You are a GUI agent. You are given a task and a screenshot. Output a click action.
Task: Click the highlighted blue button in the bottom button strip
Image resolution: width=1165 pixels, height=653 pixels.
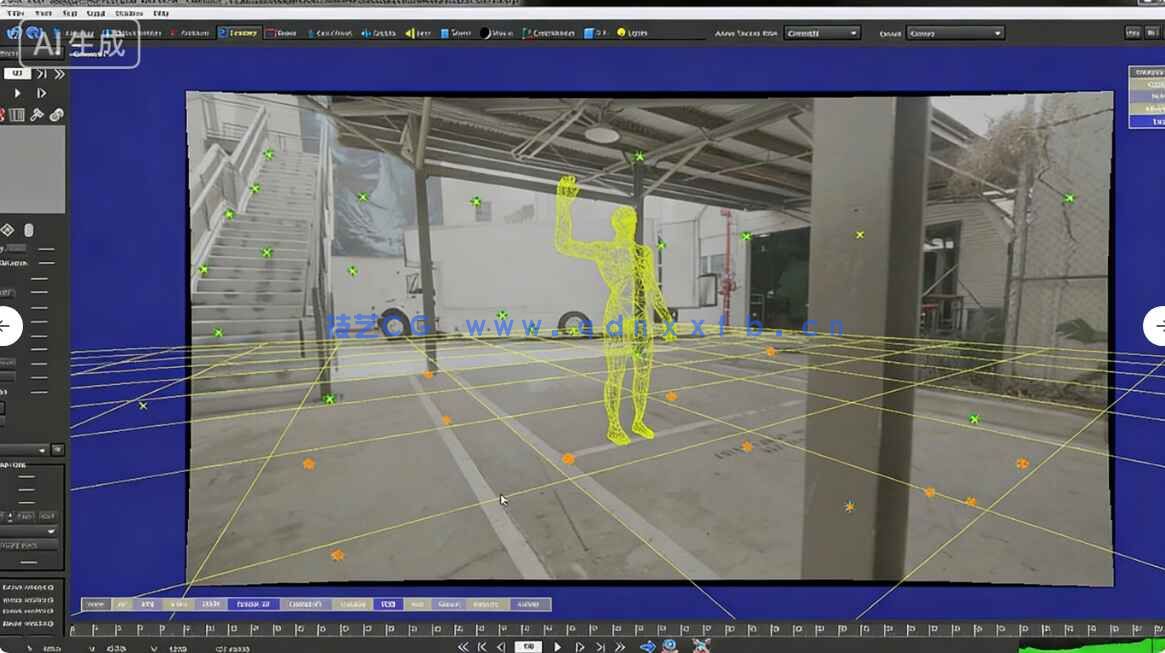pyautogui.click(x=390, y=604)
